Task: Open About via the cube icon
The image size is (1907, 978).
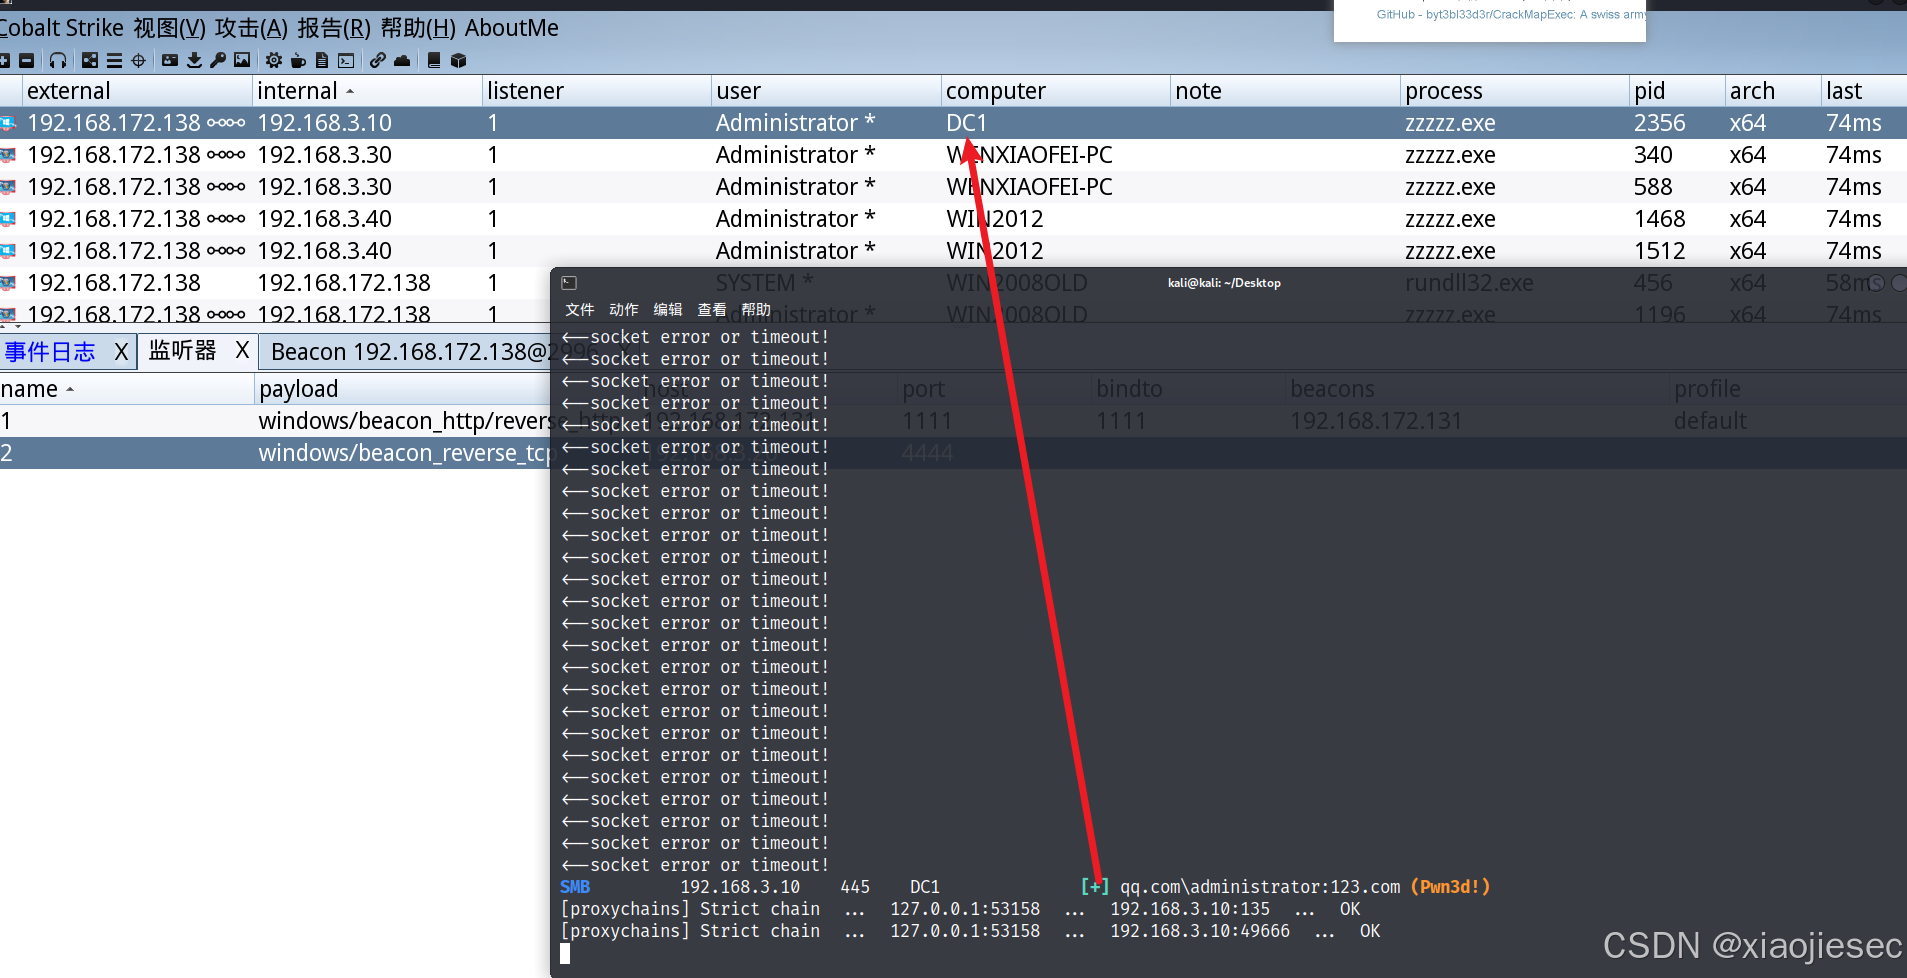Action: click(458, 61)
